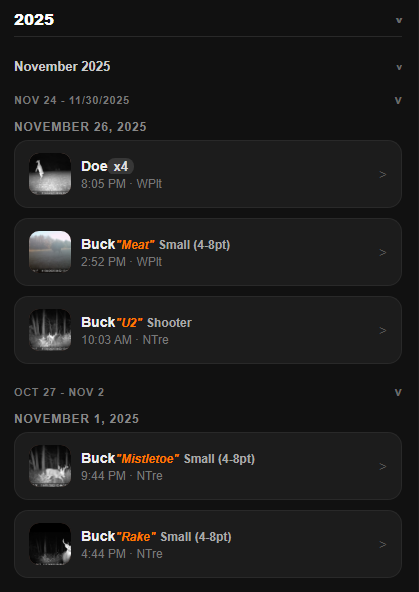The image size is (419, 592).
Task: Click the arrow on the Buck "U2" entry
Action: click(x=383, y=330)
